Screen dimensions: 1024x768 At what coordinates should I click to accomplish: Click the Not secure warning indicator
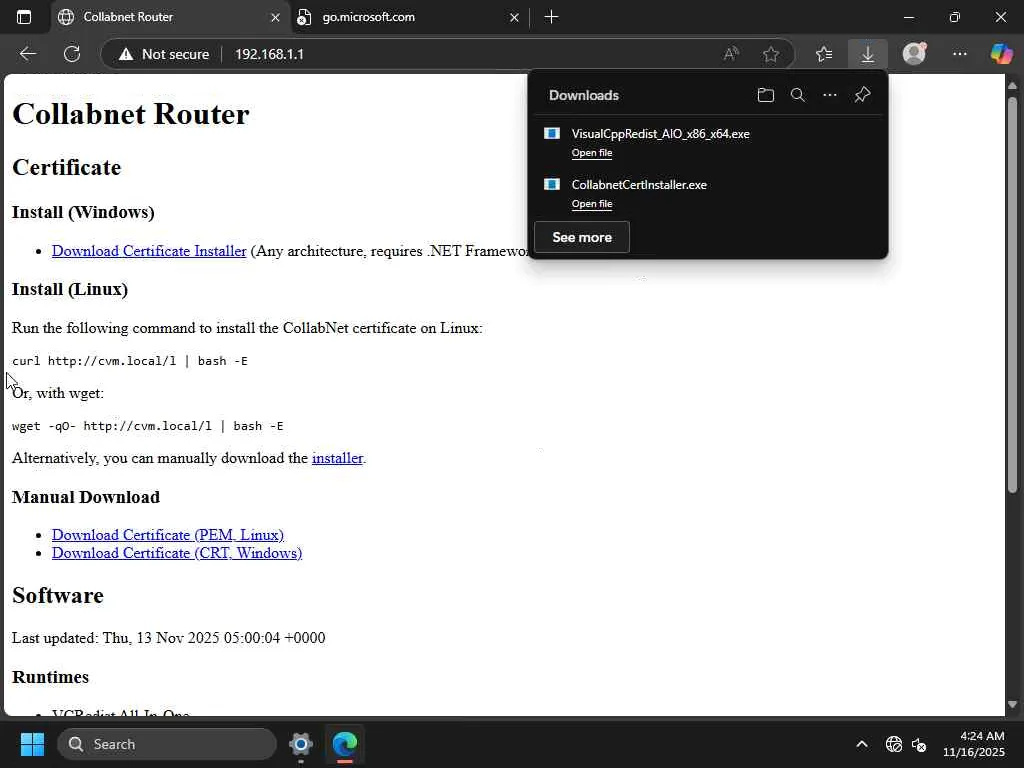tap(164, 54)
